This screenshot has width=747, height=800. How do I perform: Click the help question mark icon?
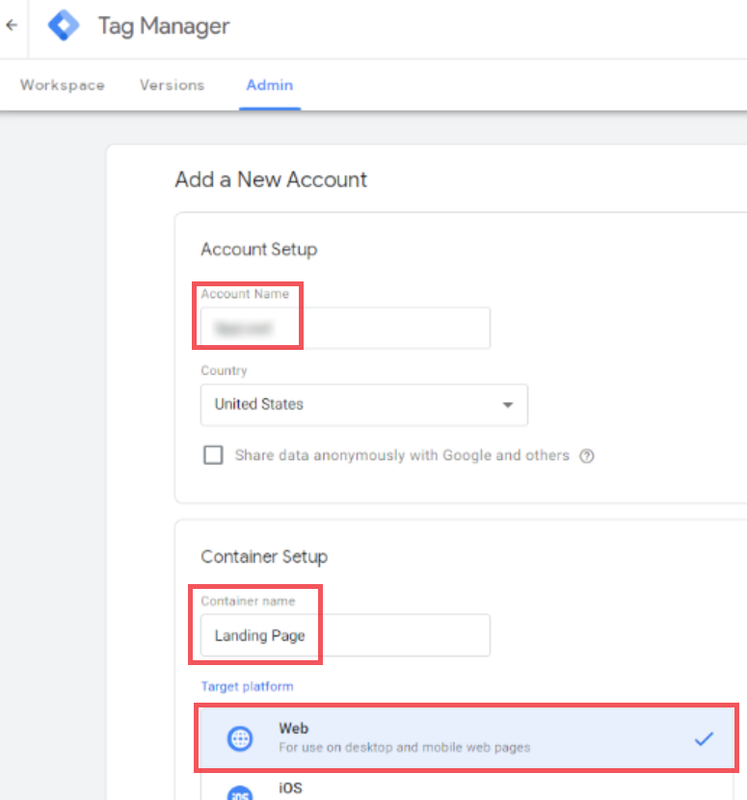pyautogui.click(x=586, y=456)
